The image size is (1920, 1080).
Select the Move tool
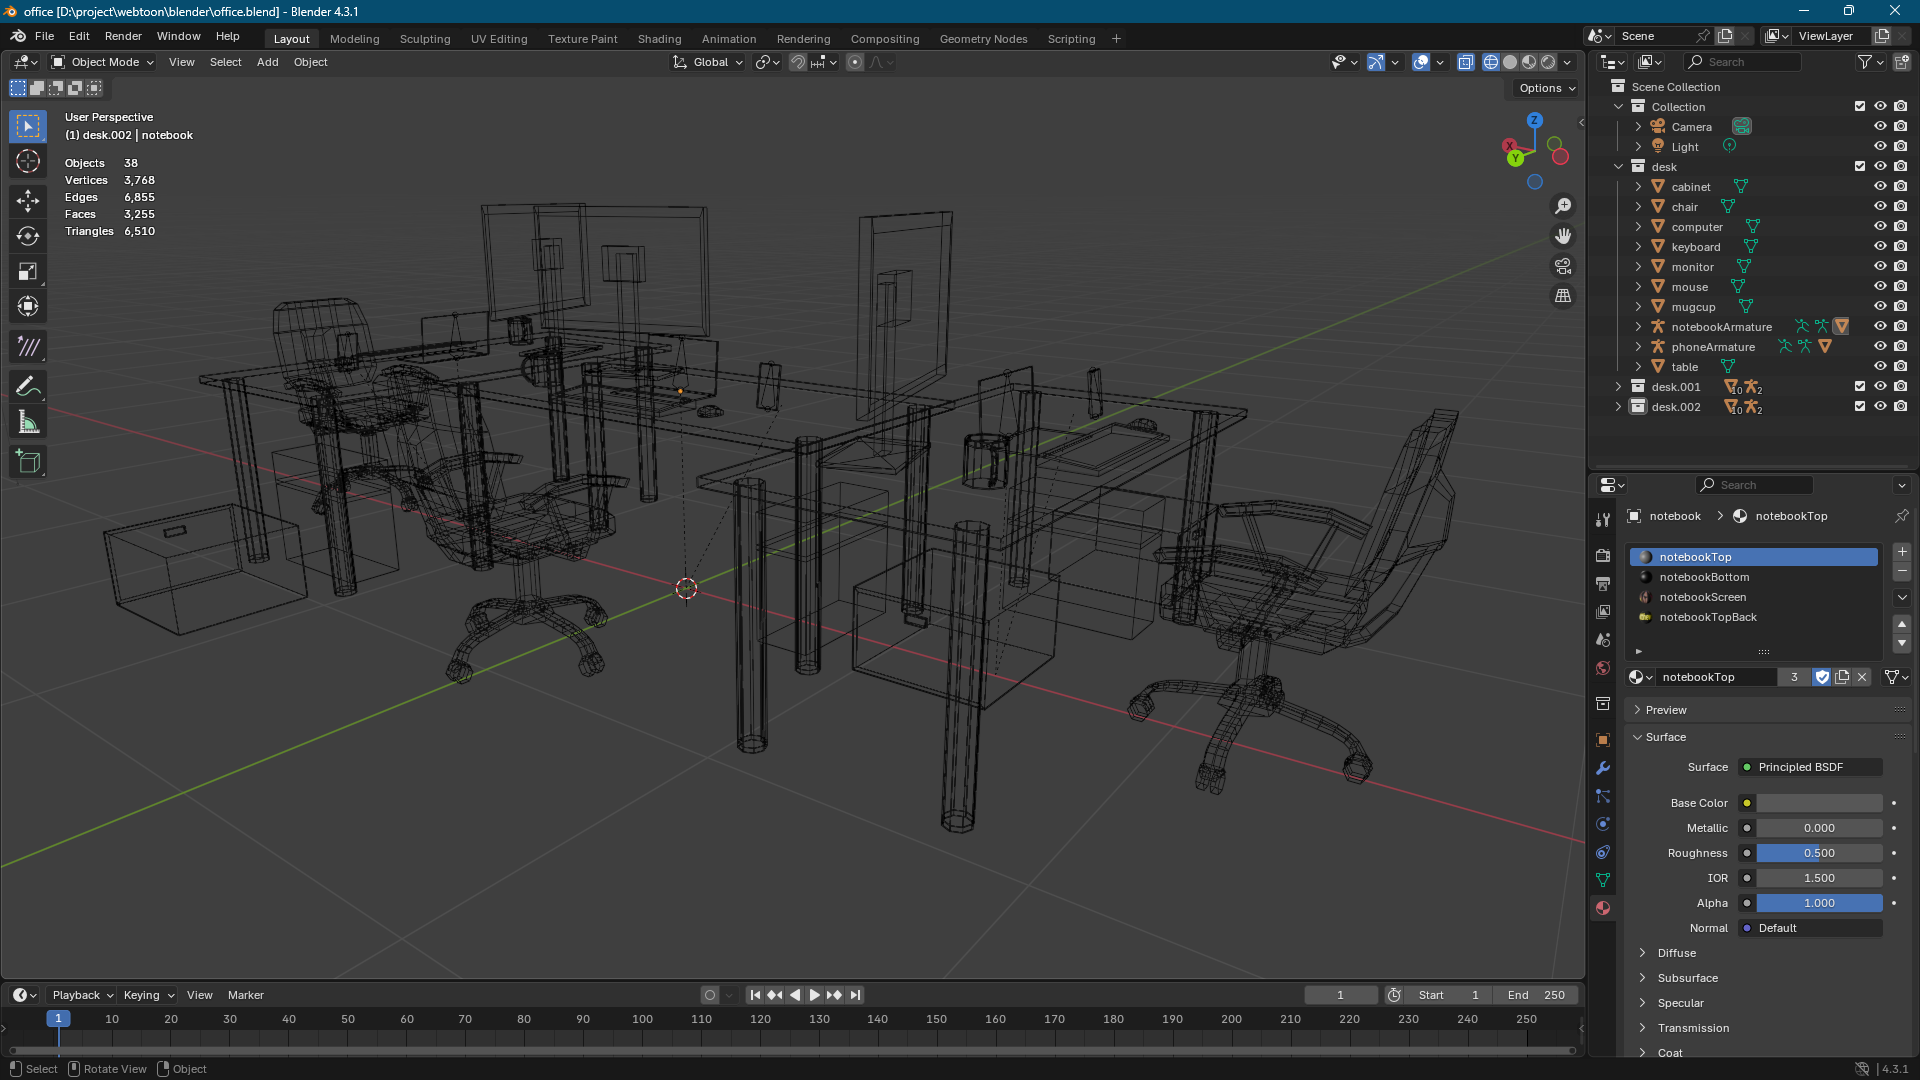28,200
